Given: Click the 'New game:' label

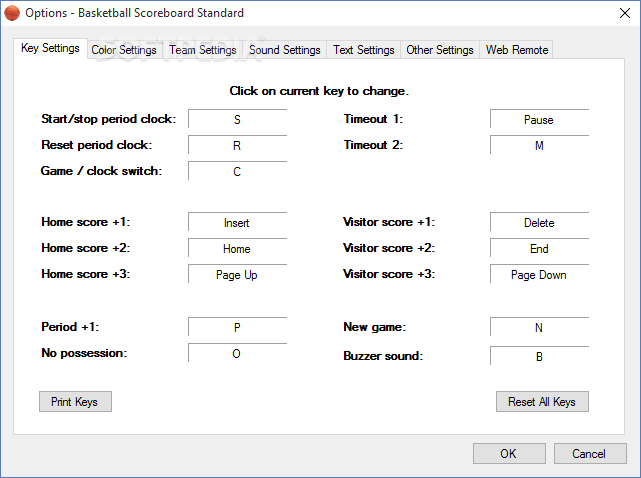Looking at the screenshot, I should pyautogui.click(x=374, y=327).
